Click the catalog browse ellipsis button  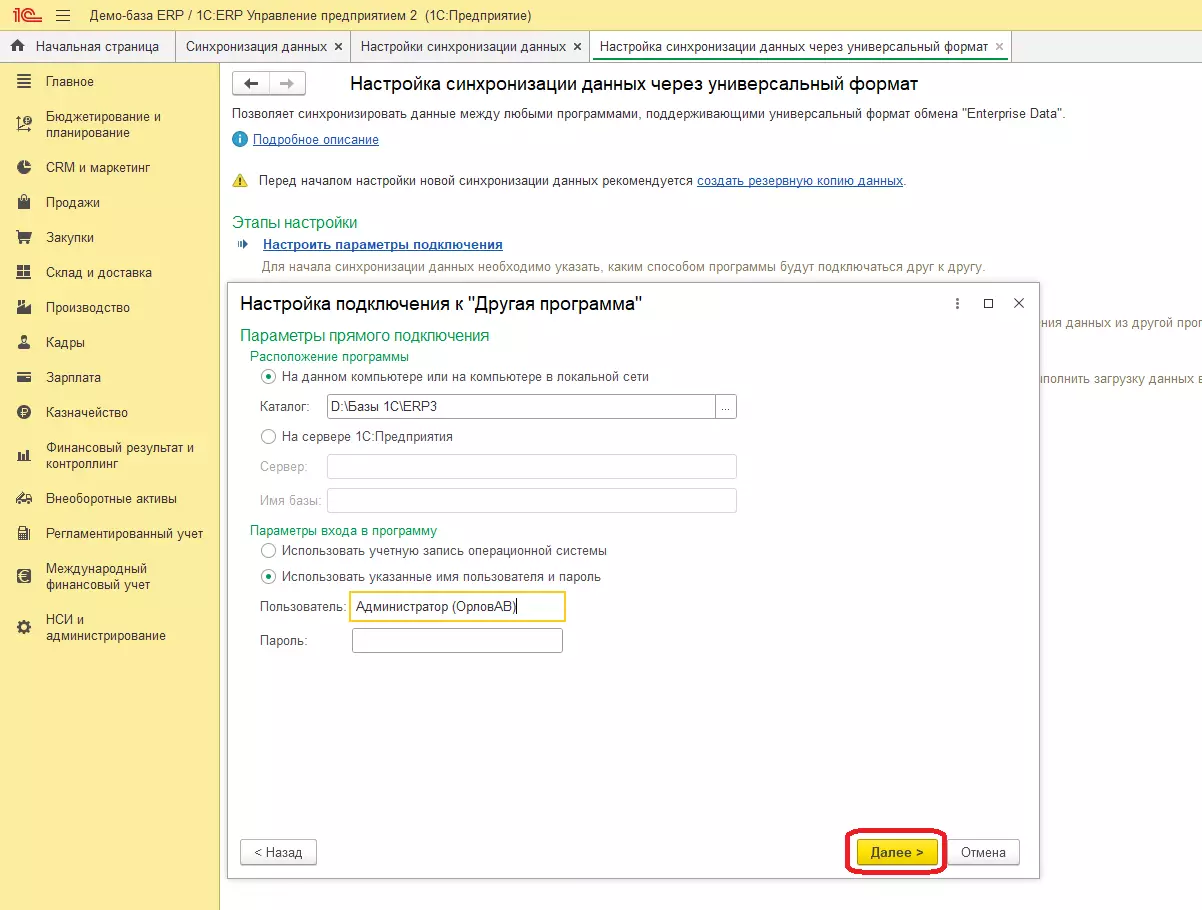point(726,407)
